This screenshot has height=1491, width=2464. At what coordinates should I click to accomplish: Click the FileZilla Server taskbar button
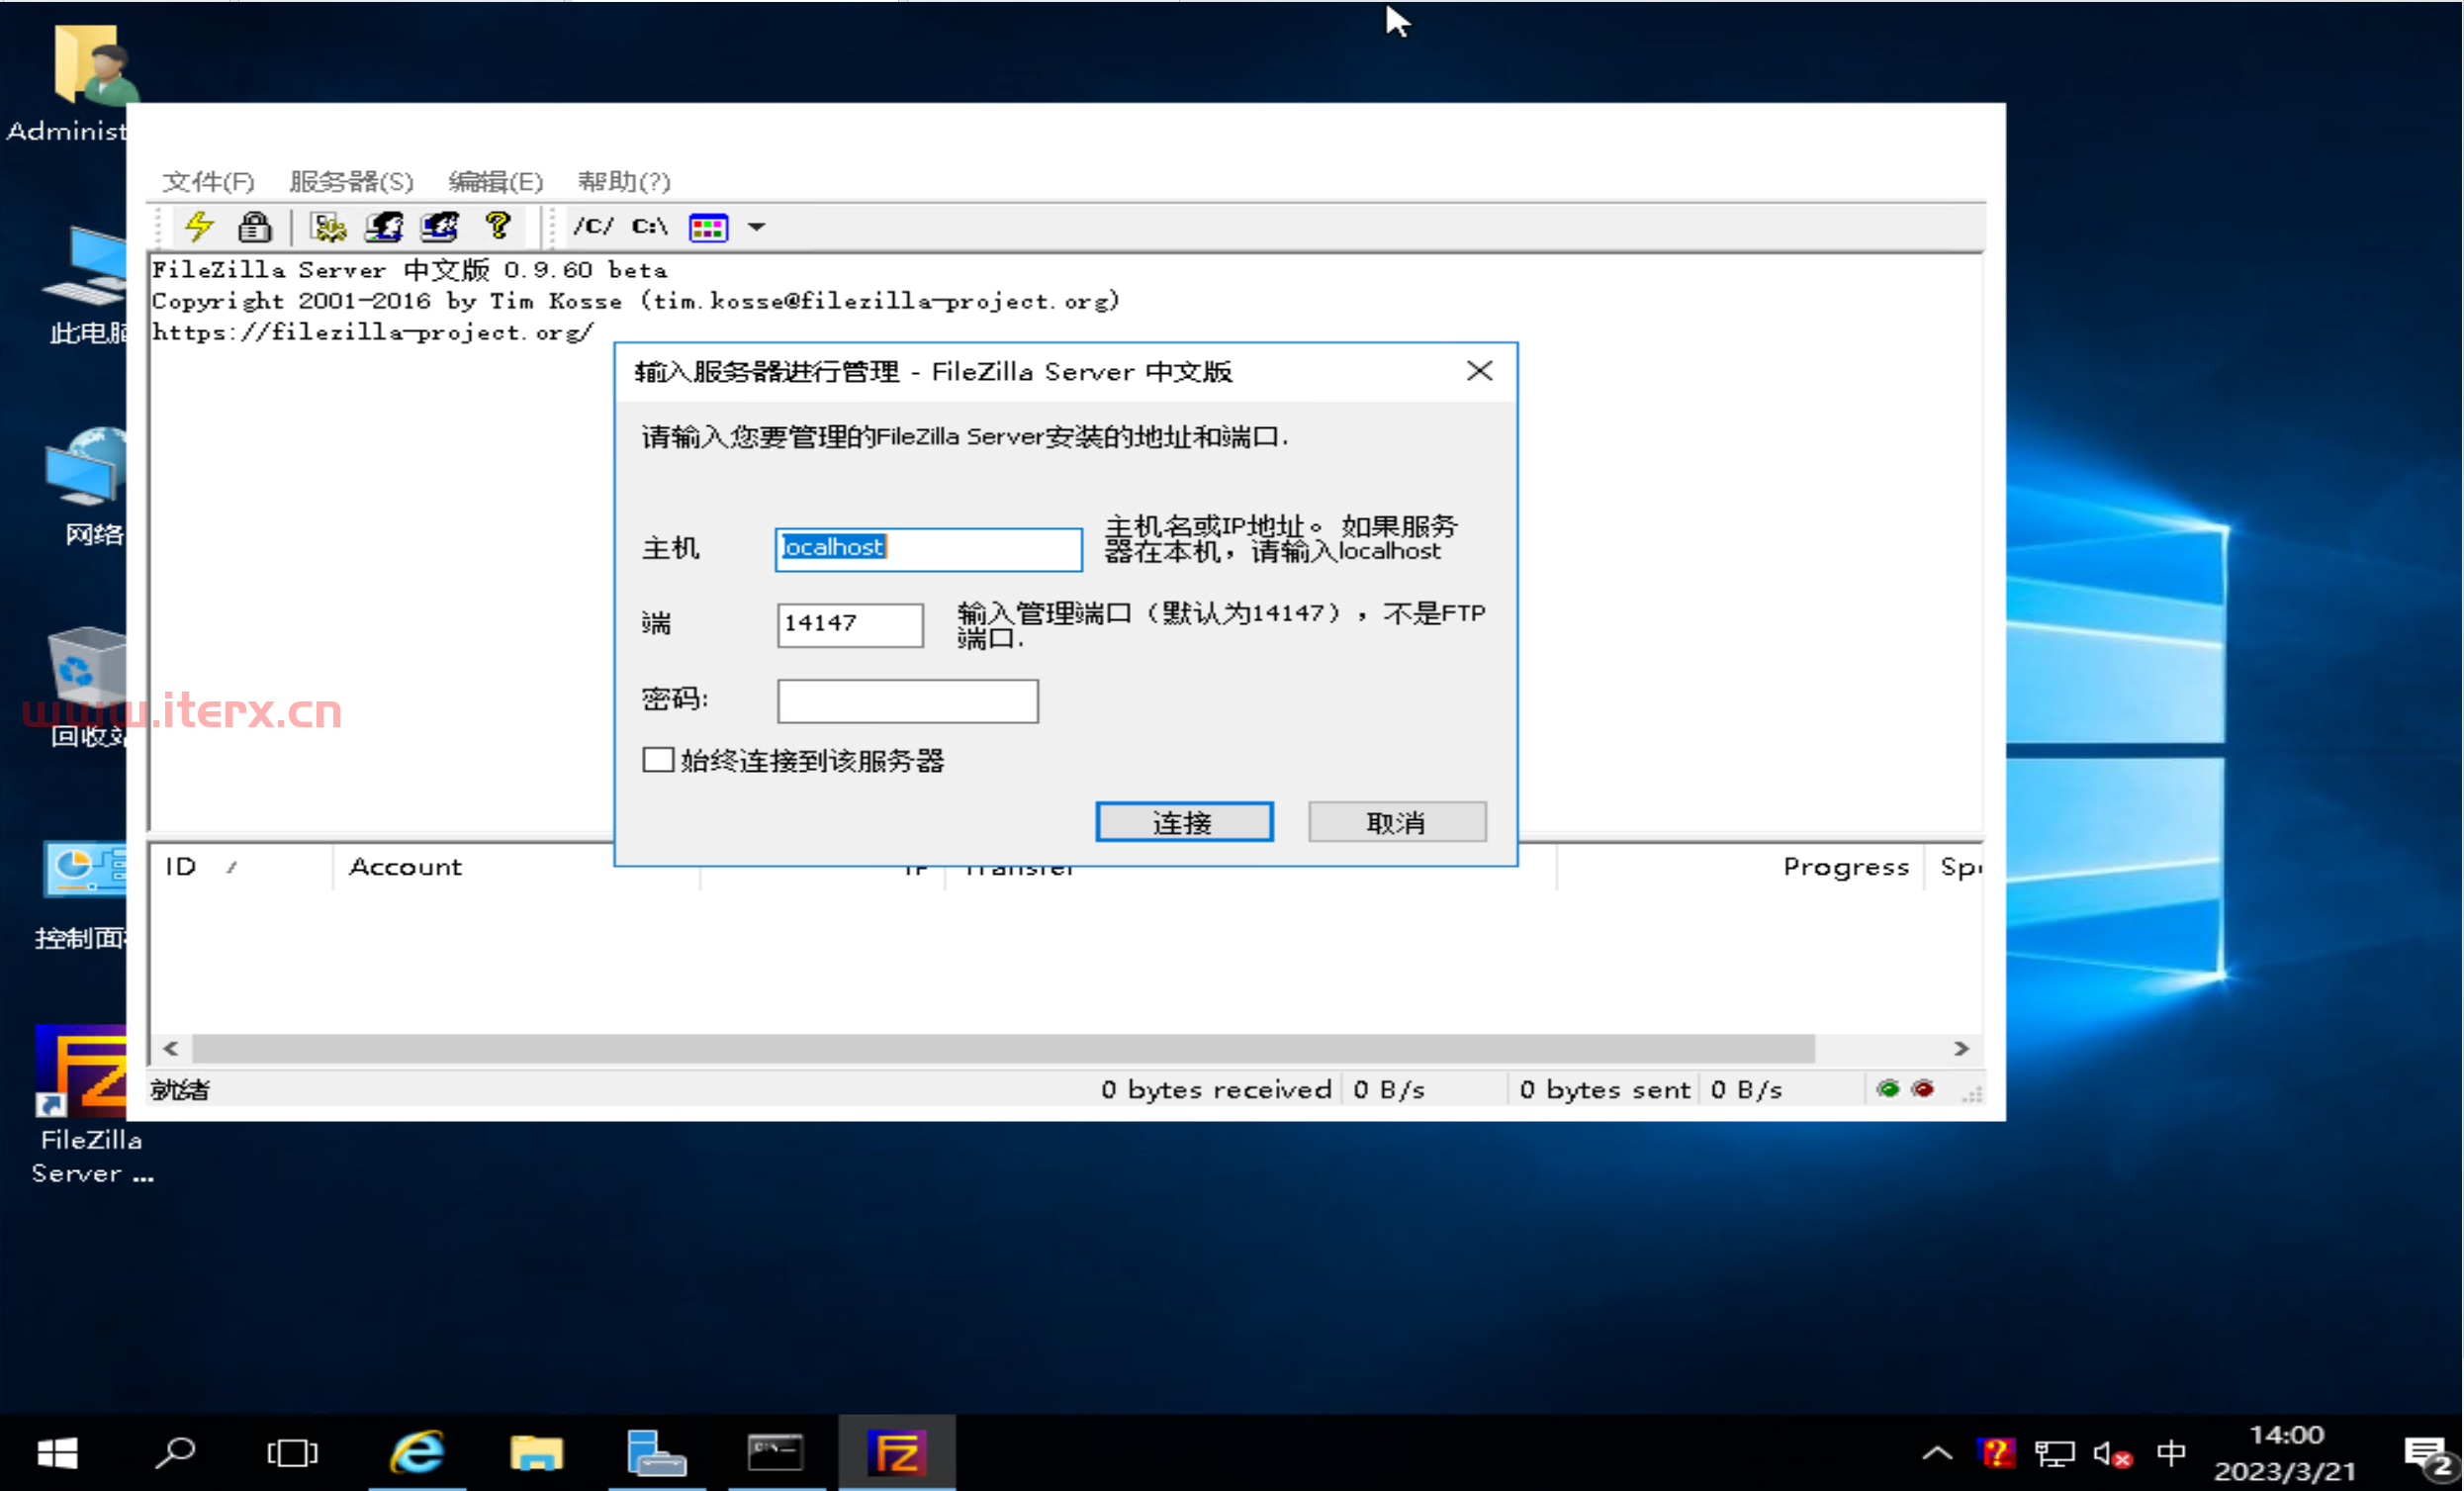coord(897,1453)
